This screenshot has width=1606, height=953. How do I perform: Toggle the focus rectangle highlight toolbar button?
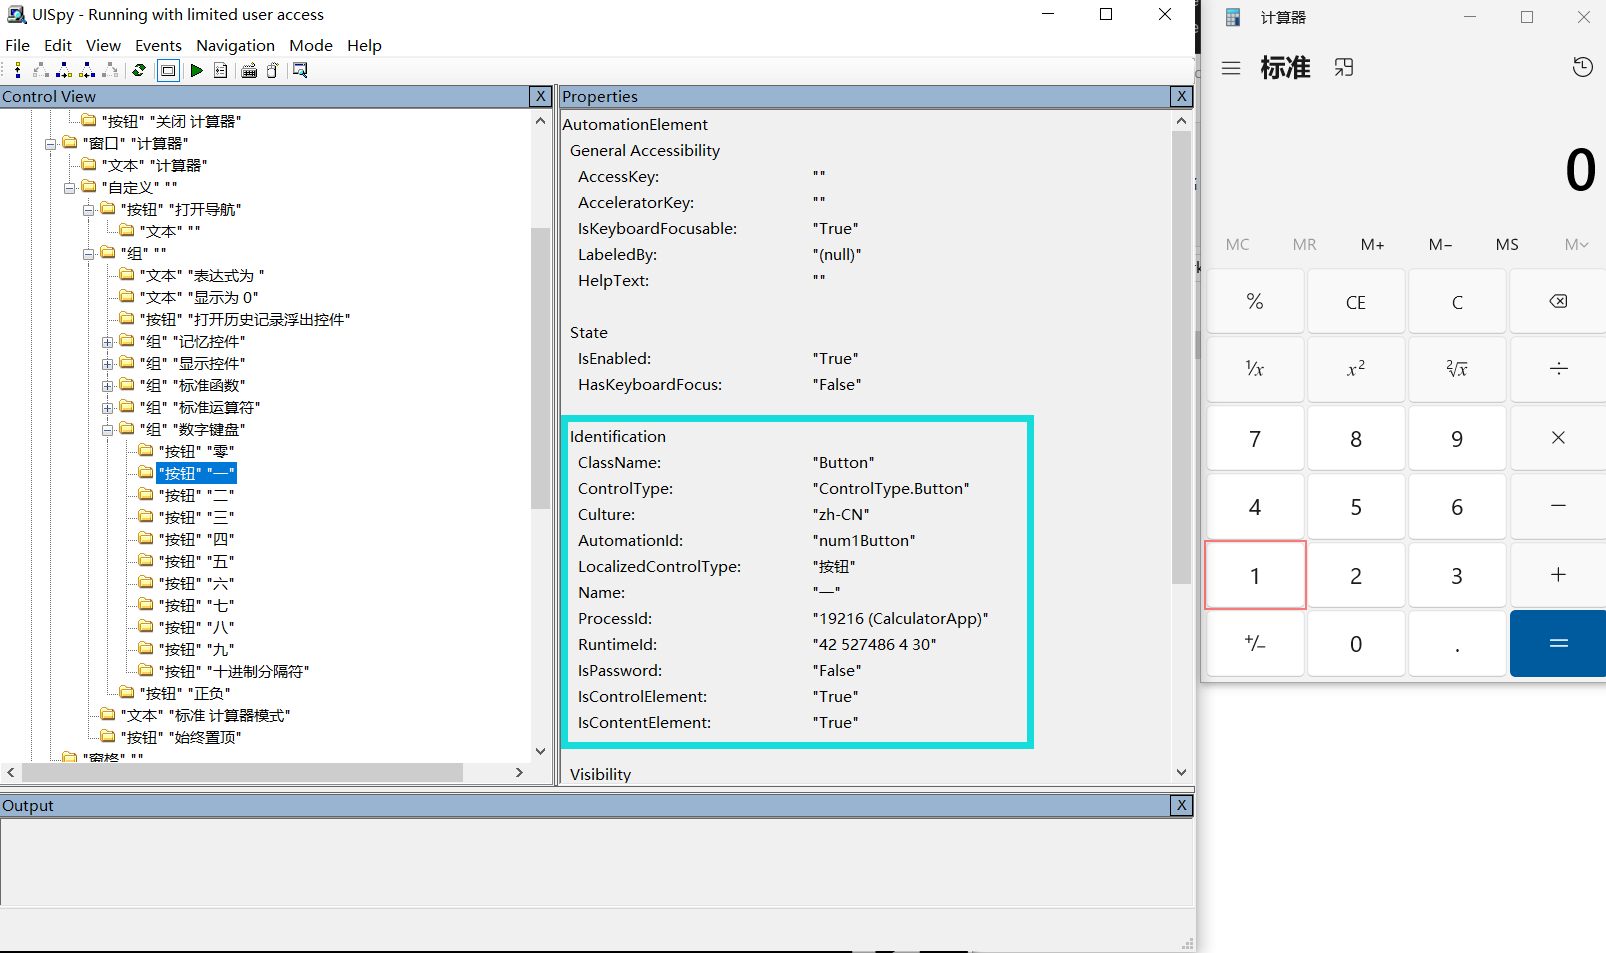168,70
